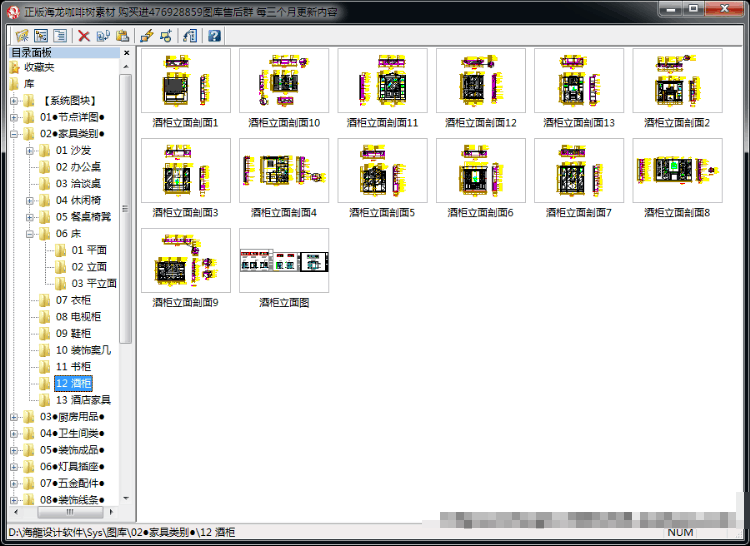The width and height of the screenshot is (750, 546).
Task: Close the 目录面板 directory panel
Action: click(x=126, y=53)
